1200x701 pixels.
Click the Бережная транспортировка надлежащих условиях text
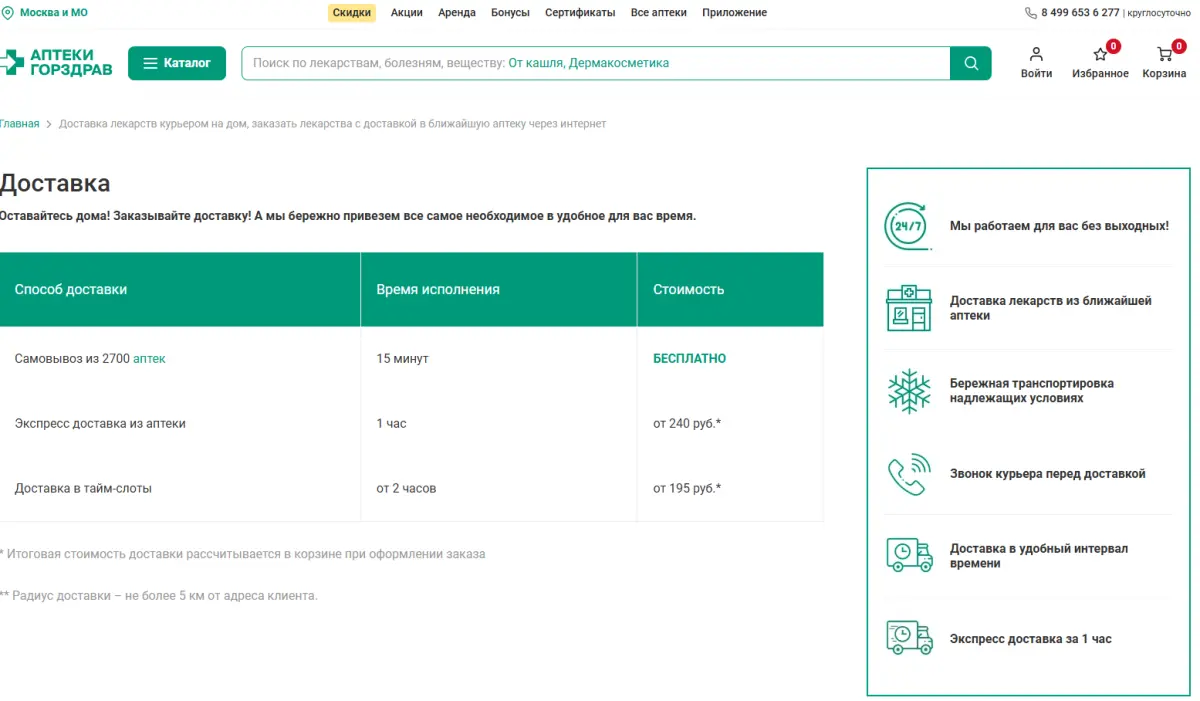(1032, 391)
